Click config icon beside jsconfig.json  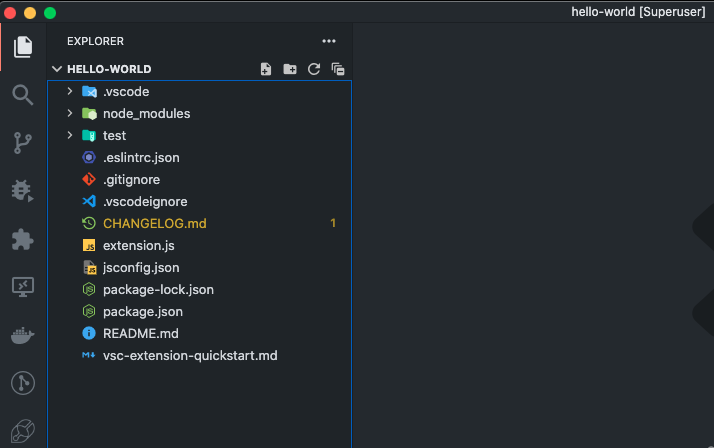tap(90, 268)
